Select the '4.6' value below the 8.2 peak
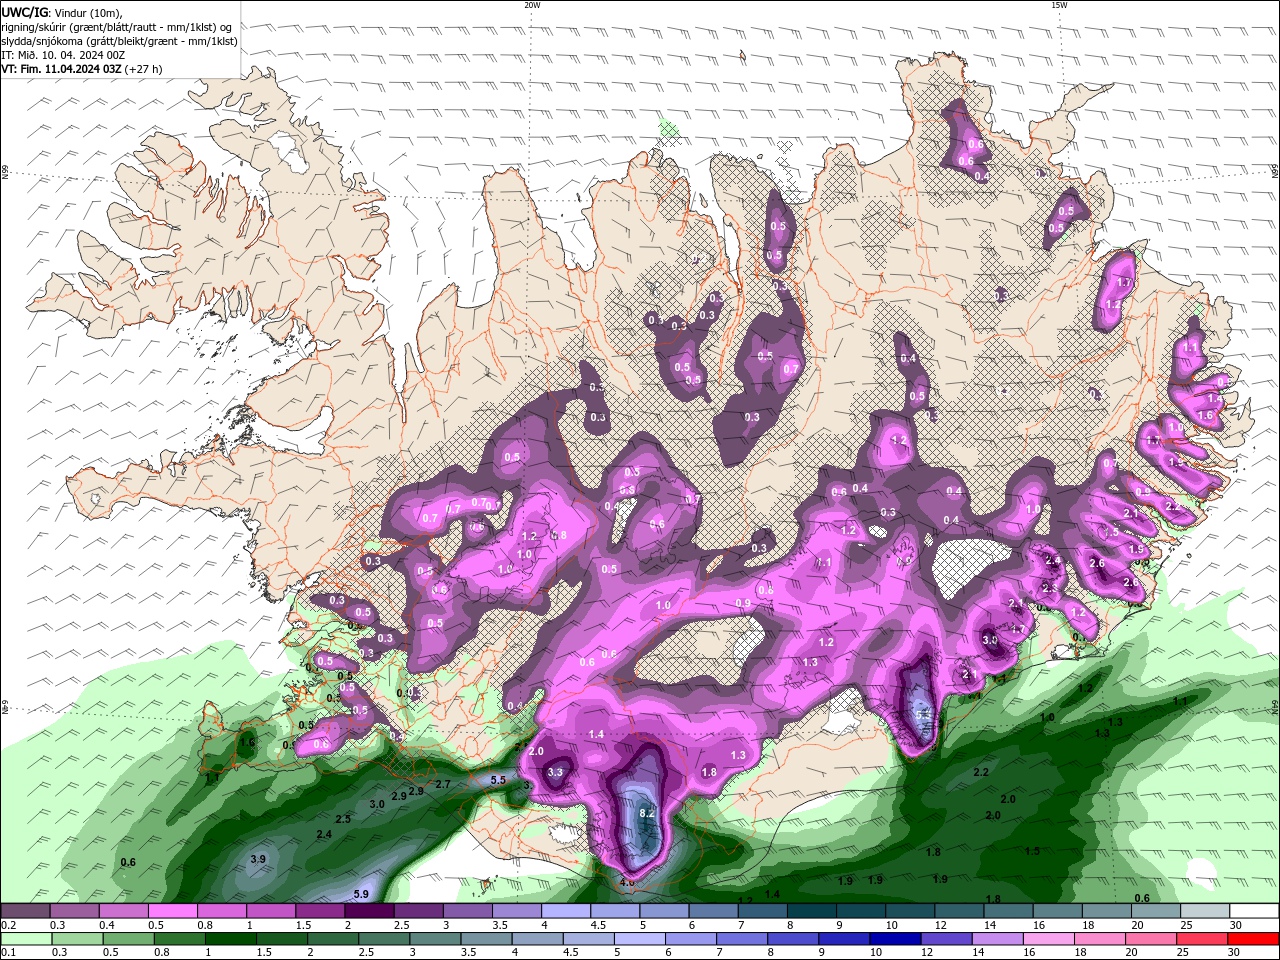Viewport: 1280px width, 960px height. pos(627,882)
